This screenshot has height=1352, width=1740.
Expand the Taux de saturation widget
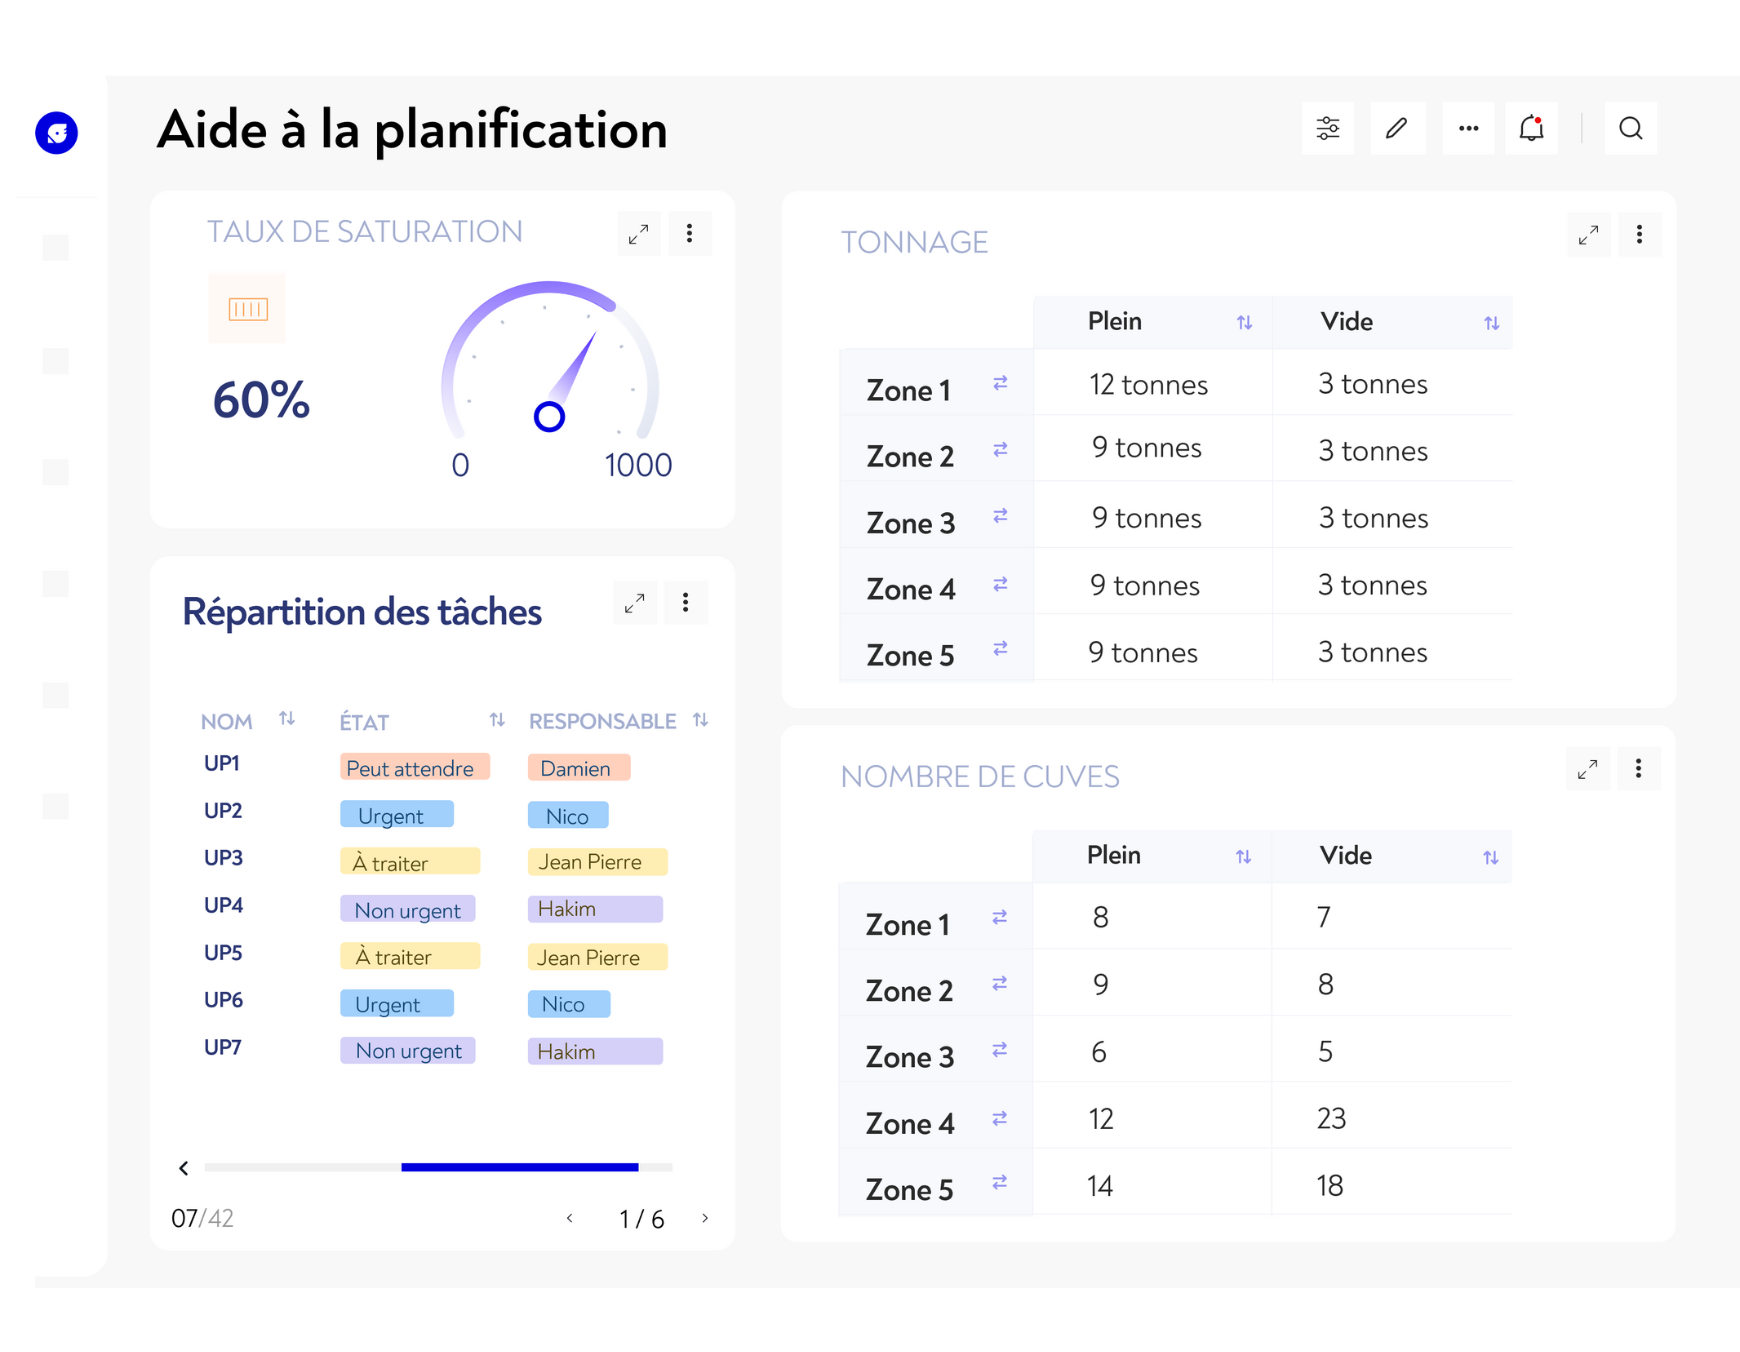pos(638,234)
